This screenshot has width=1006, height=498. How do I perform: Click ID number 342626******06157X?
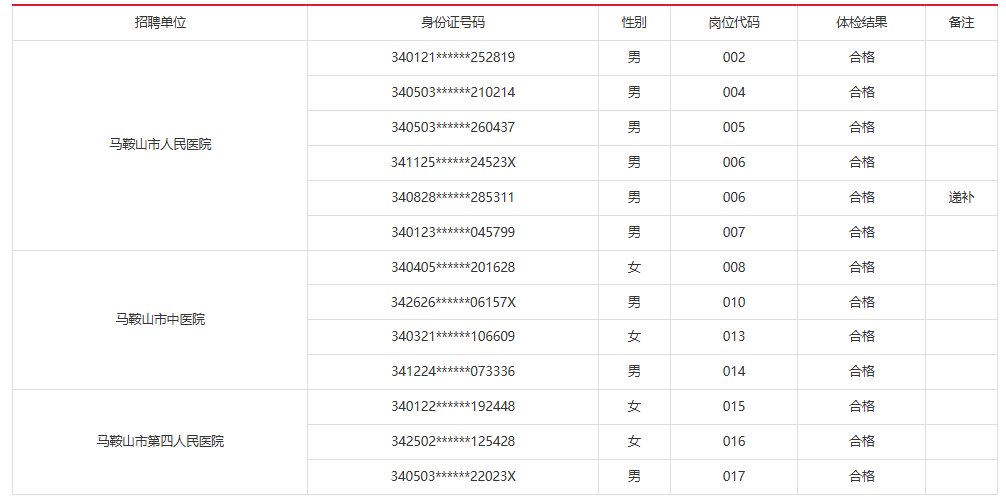point(453,302)
